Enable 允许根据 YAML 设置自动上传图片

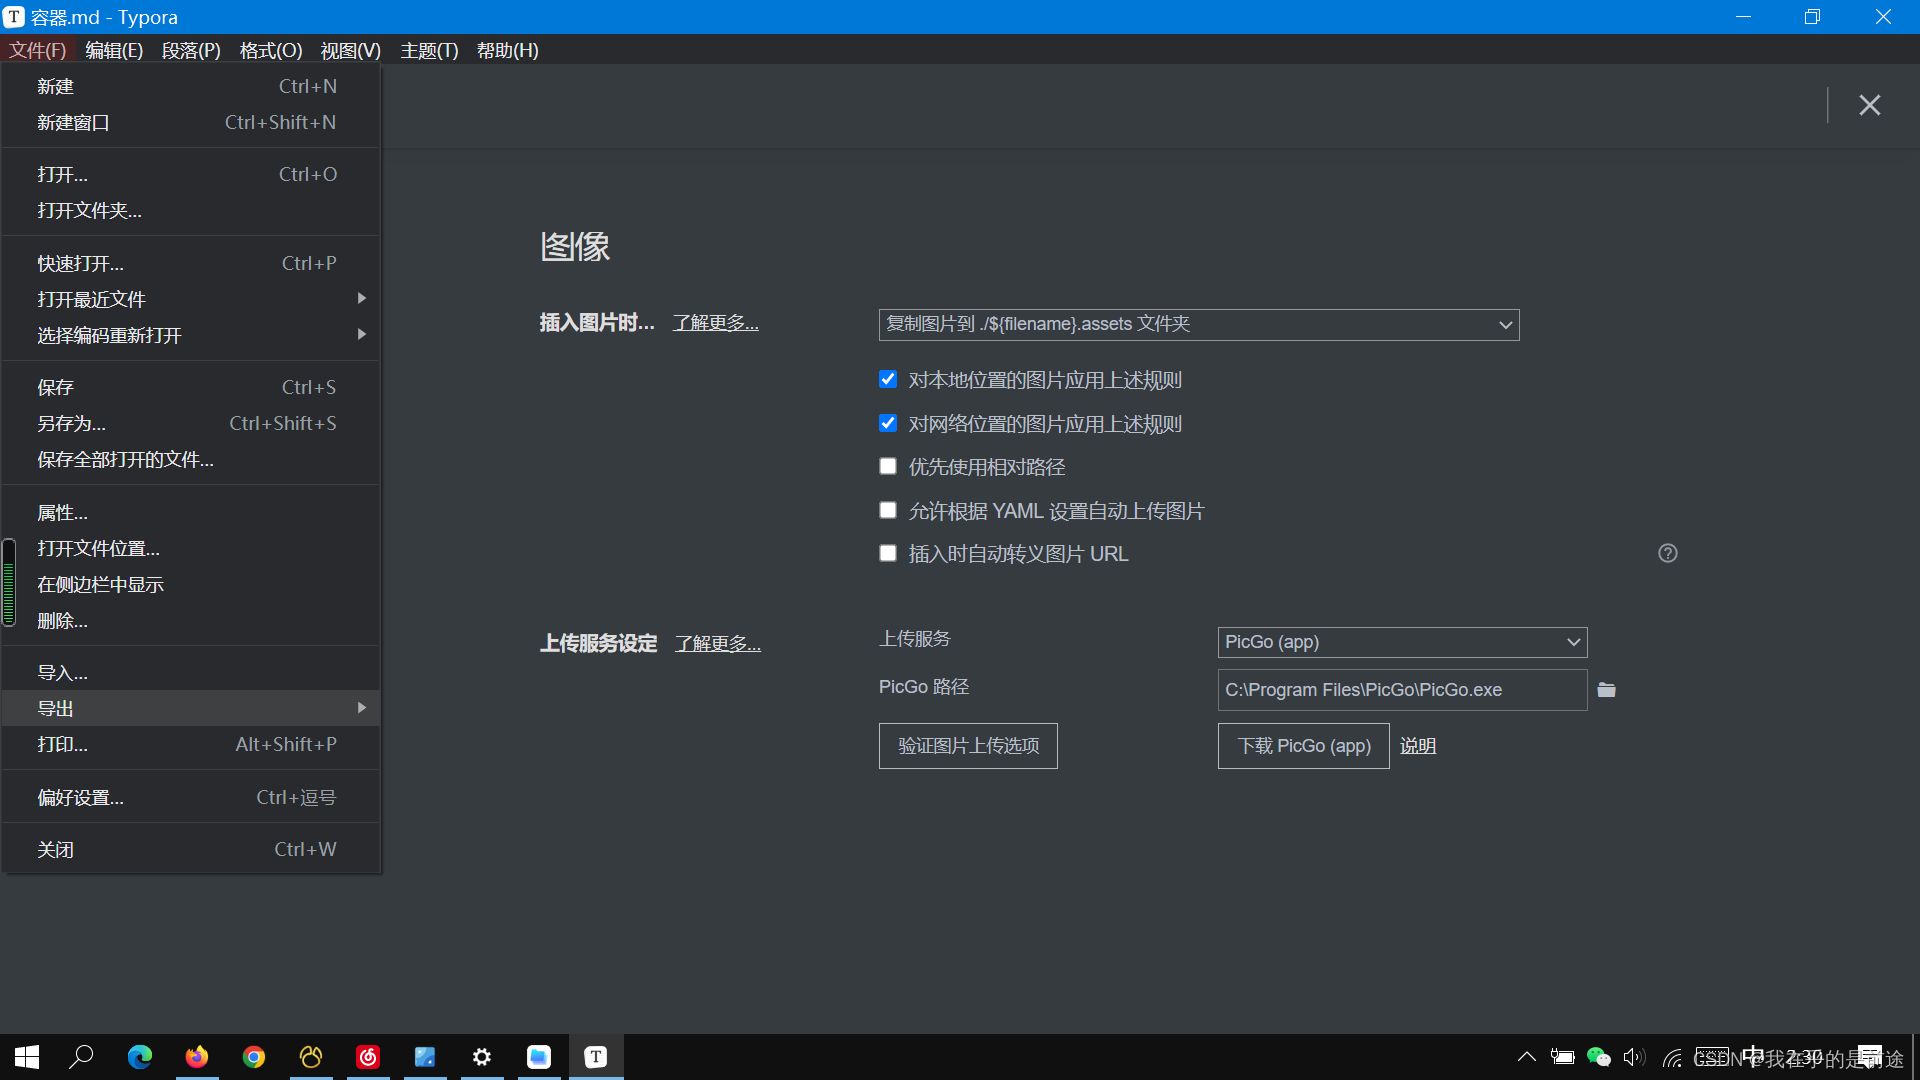[x=887, y=510]
